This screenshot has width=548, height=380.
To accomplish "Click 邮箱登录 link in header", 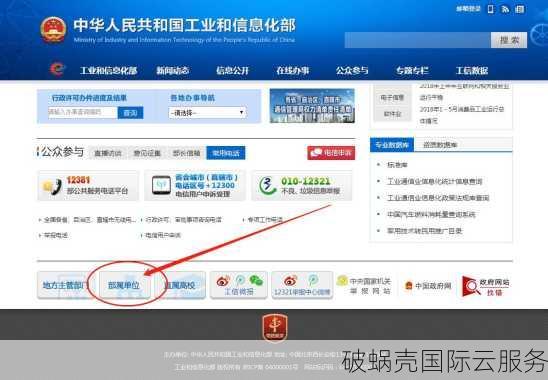I will coord(468,9).
